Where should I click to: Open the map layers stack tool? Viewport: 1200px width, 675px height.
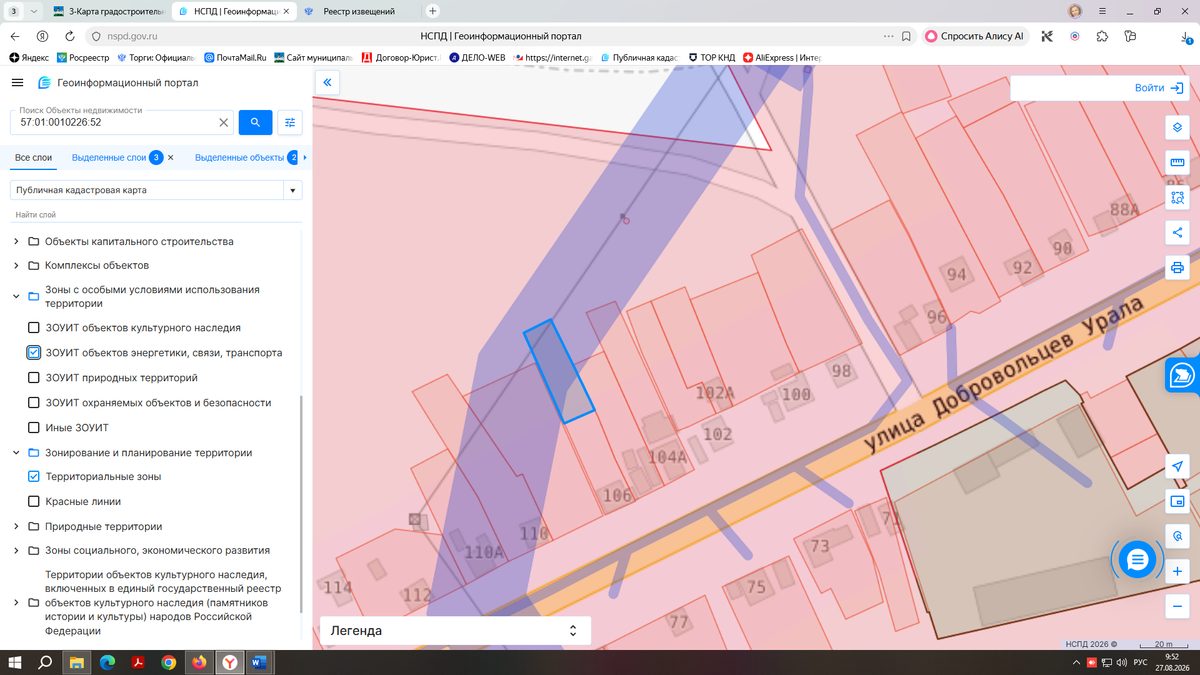pos(1177,128)
